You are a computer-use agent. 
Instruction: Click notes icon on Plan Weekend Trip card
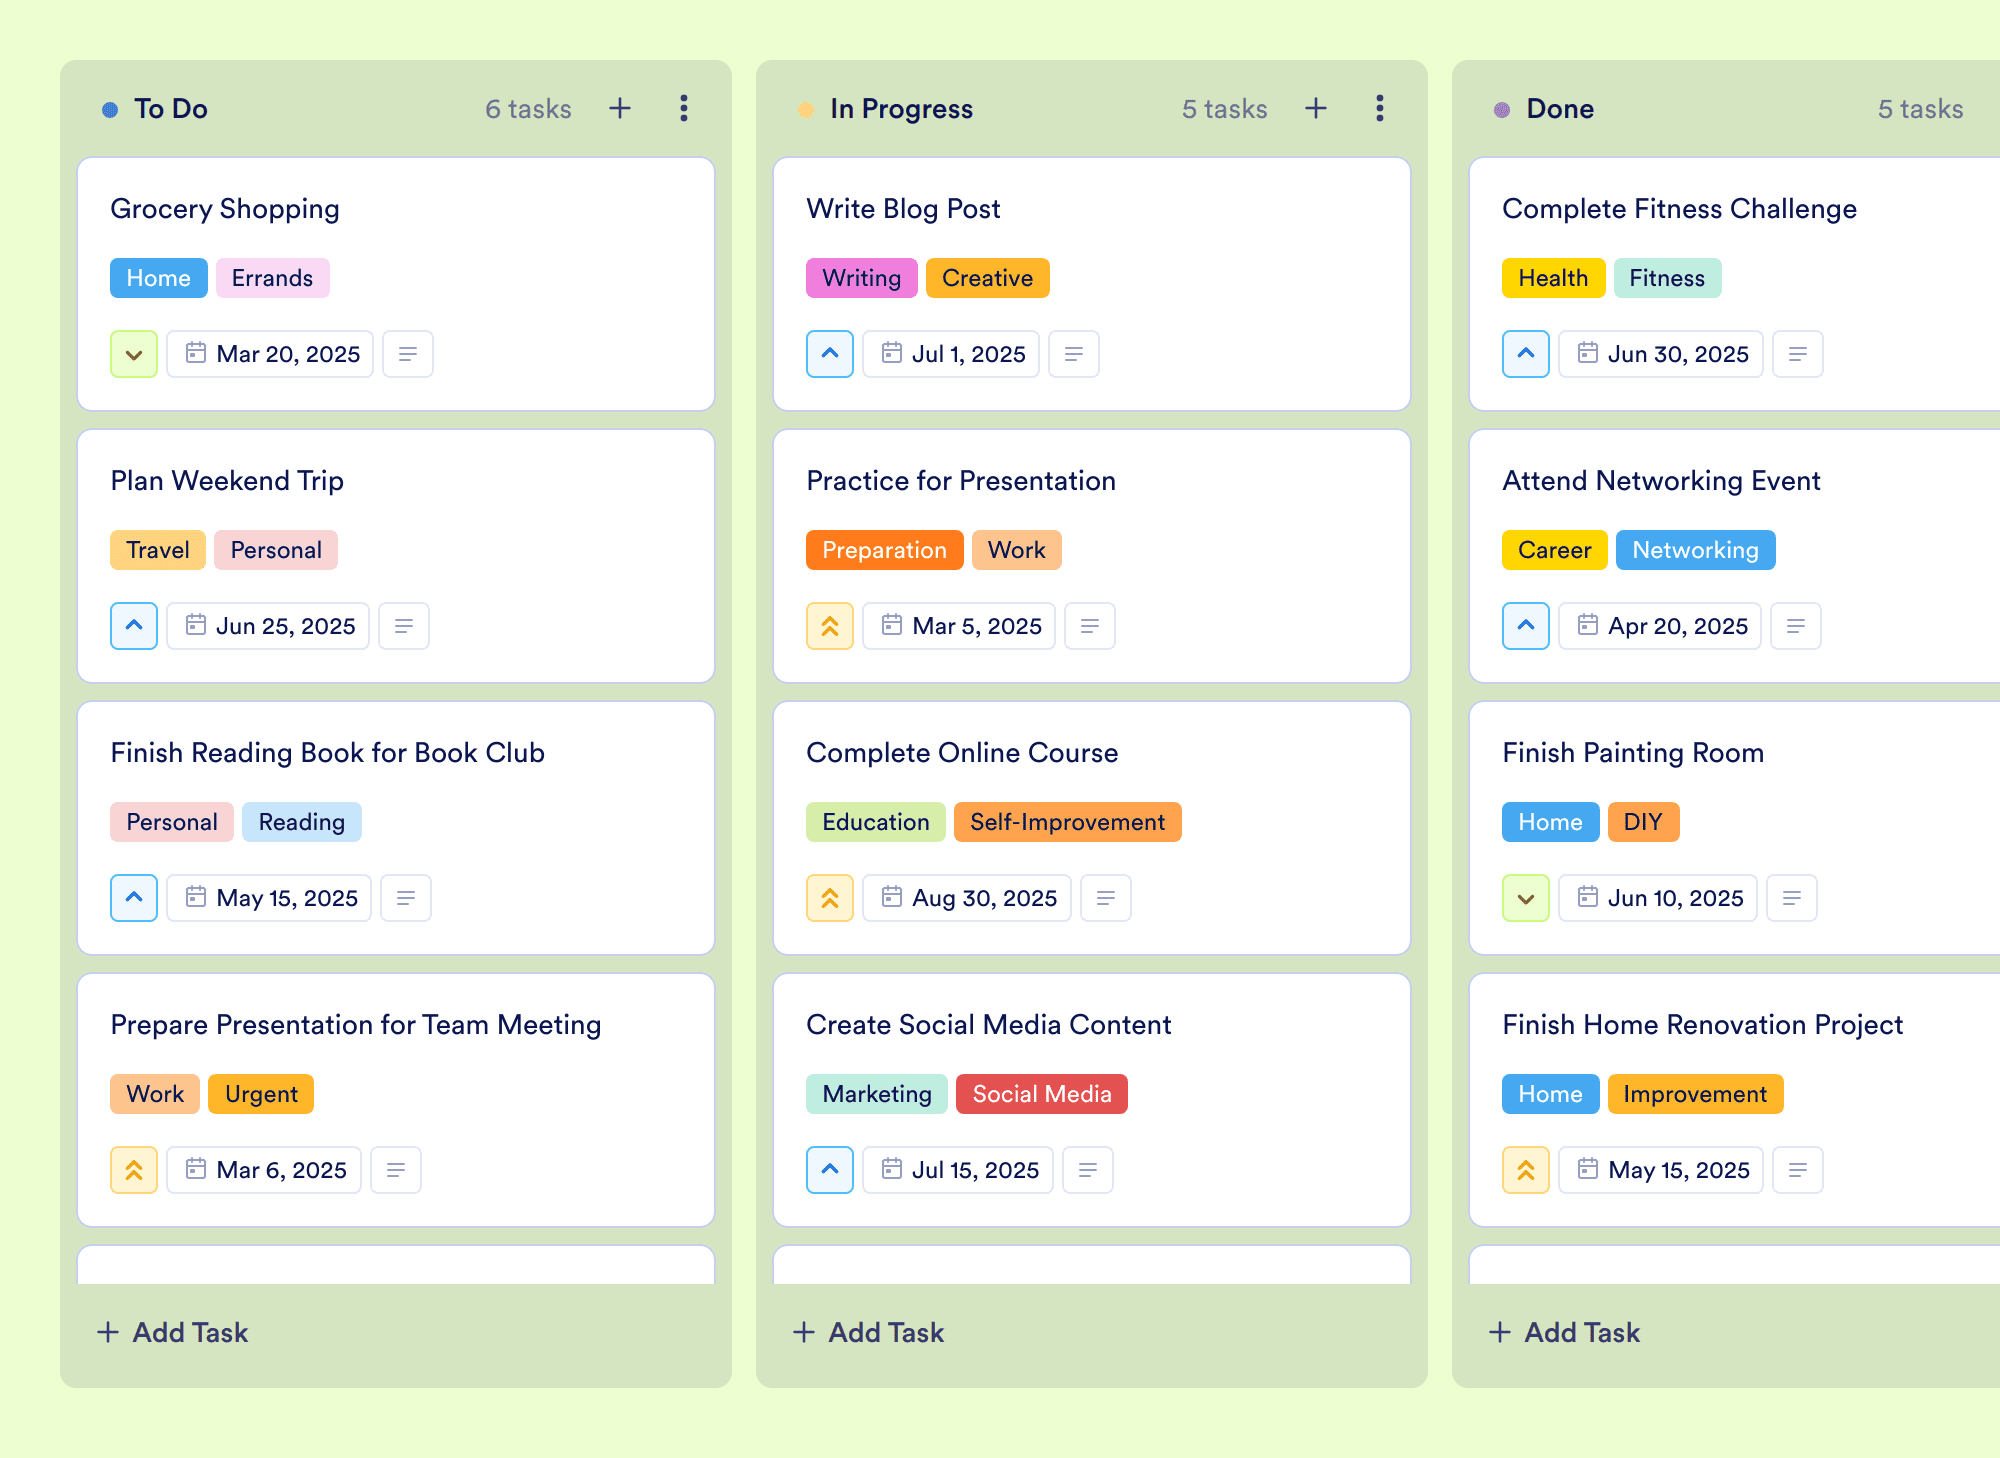click(404, 626)
